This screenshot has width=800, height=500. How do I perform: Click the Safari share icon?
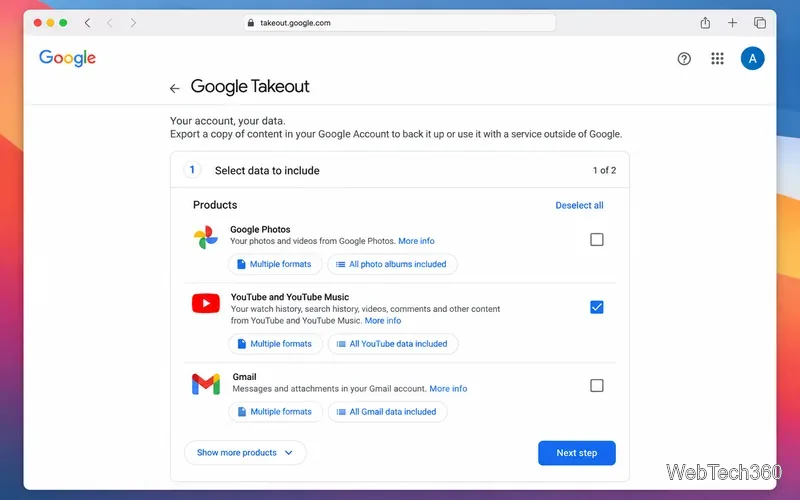pyautogui.click(x=705, y=22)
